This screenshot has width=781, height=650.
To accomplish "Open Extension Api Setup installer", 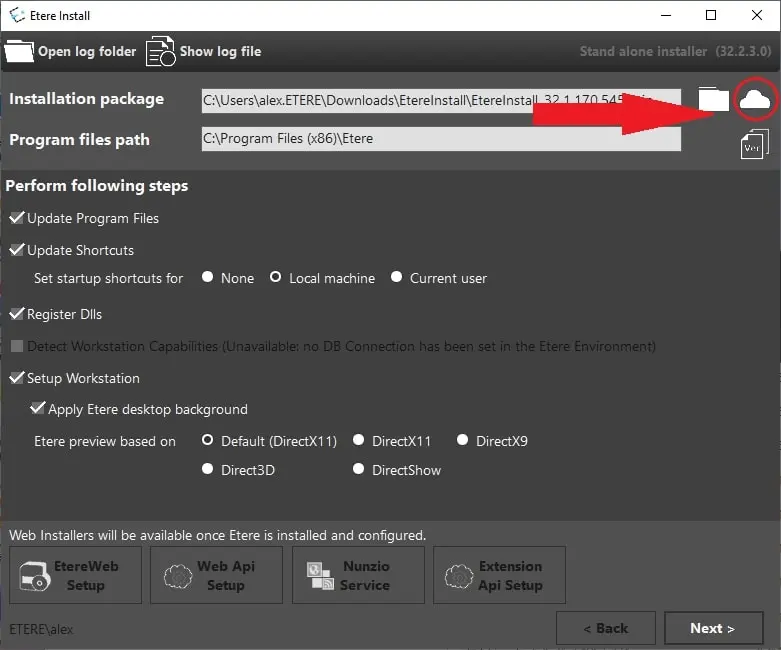I will [499, 575].
